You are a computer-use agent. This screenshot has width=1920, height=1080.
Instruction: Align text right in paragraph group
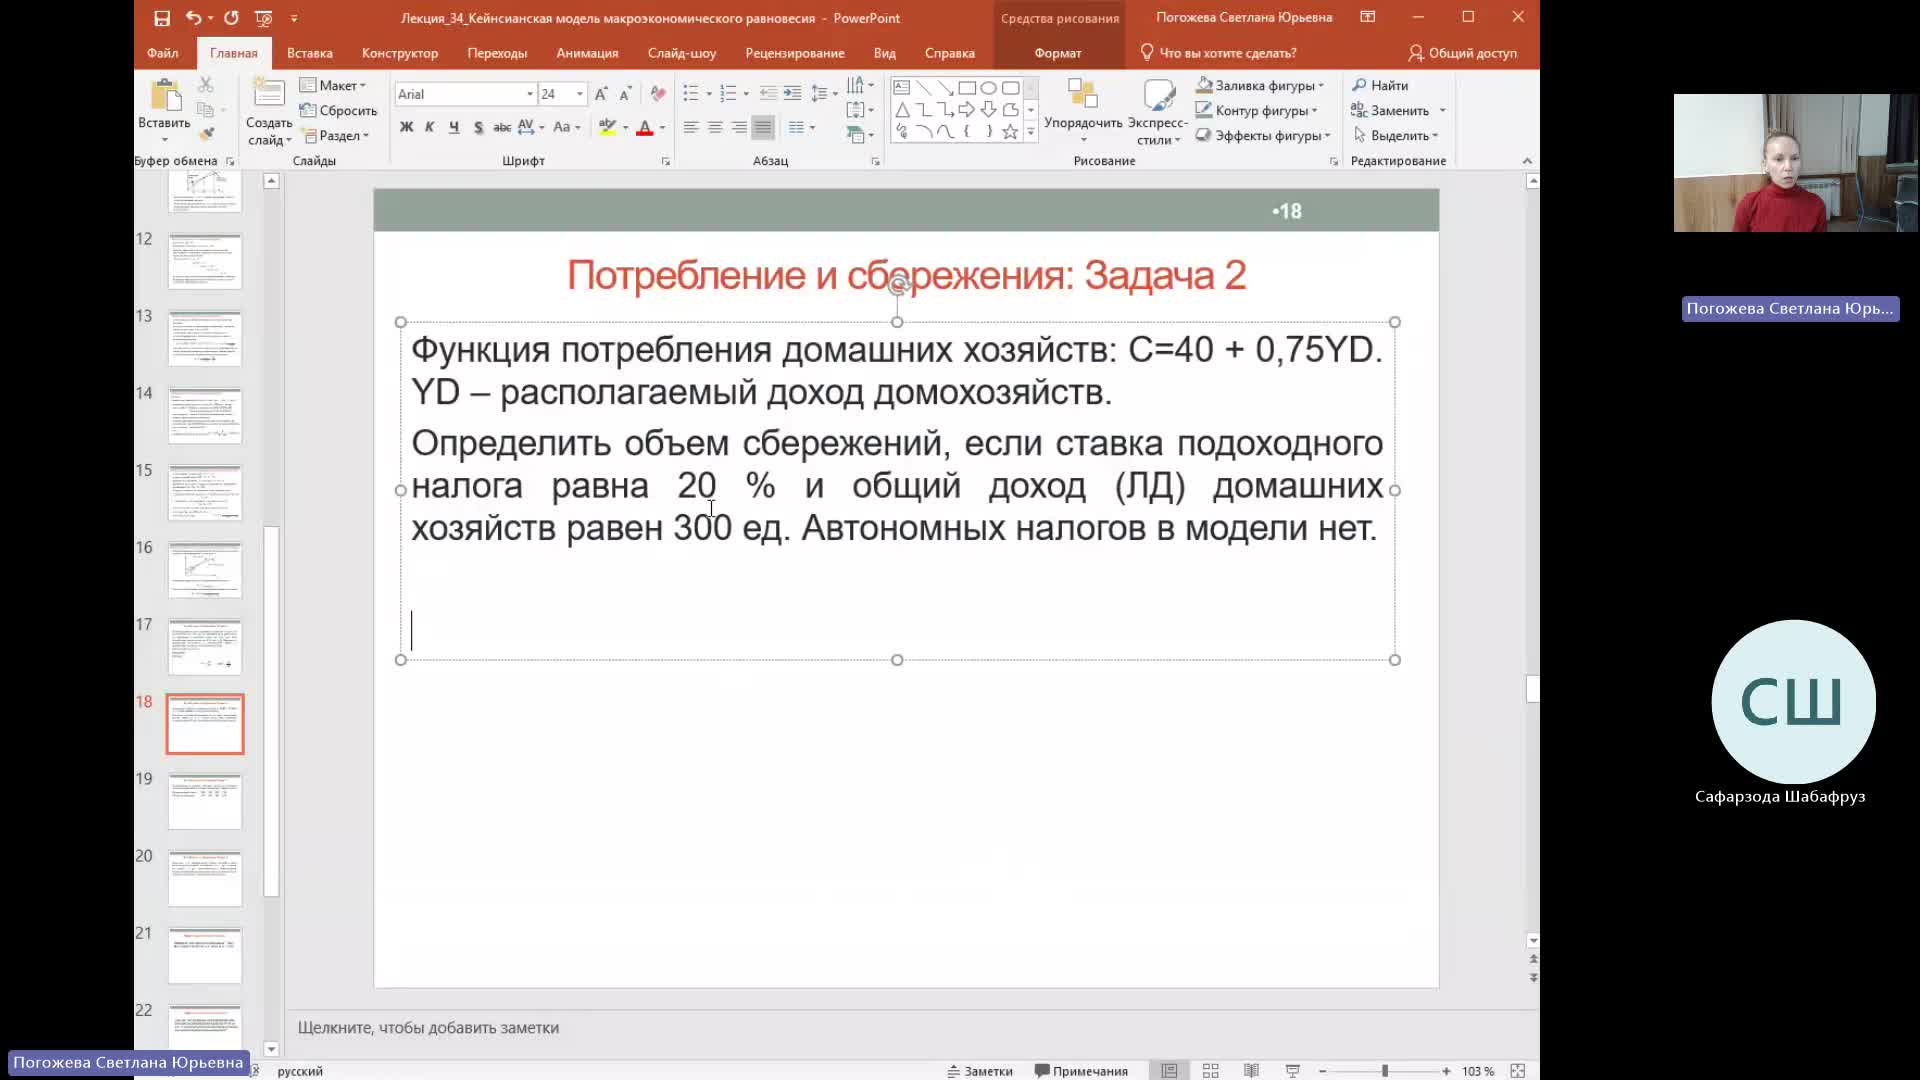(x=739, y=127)
